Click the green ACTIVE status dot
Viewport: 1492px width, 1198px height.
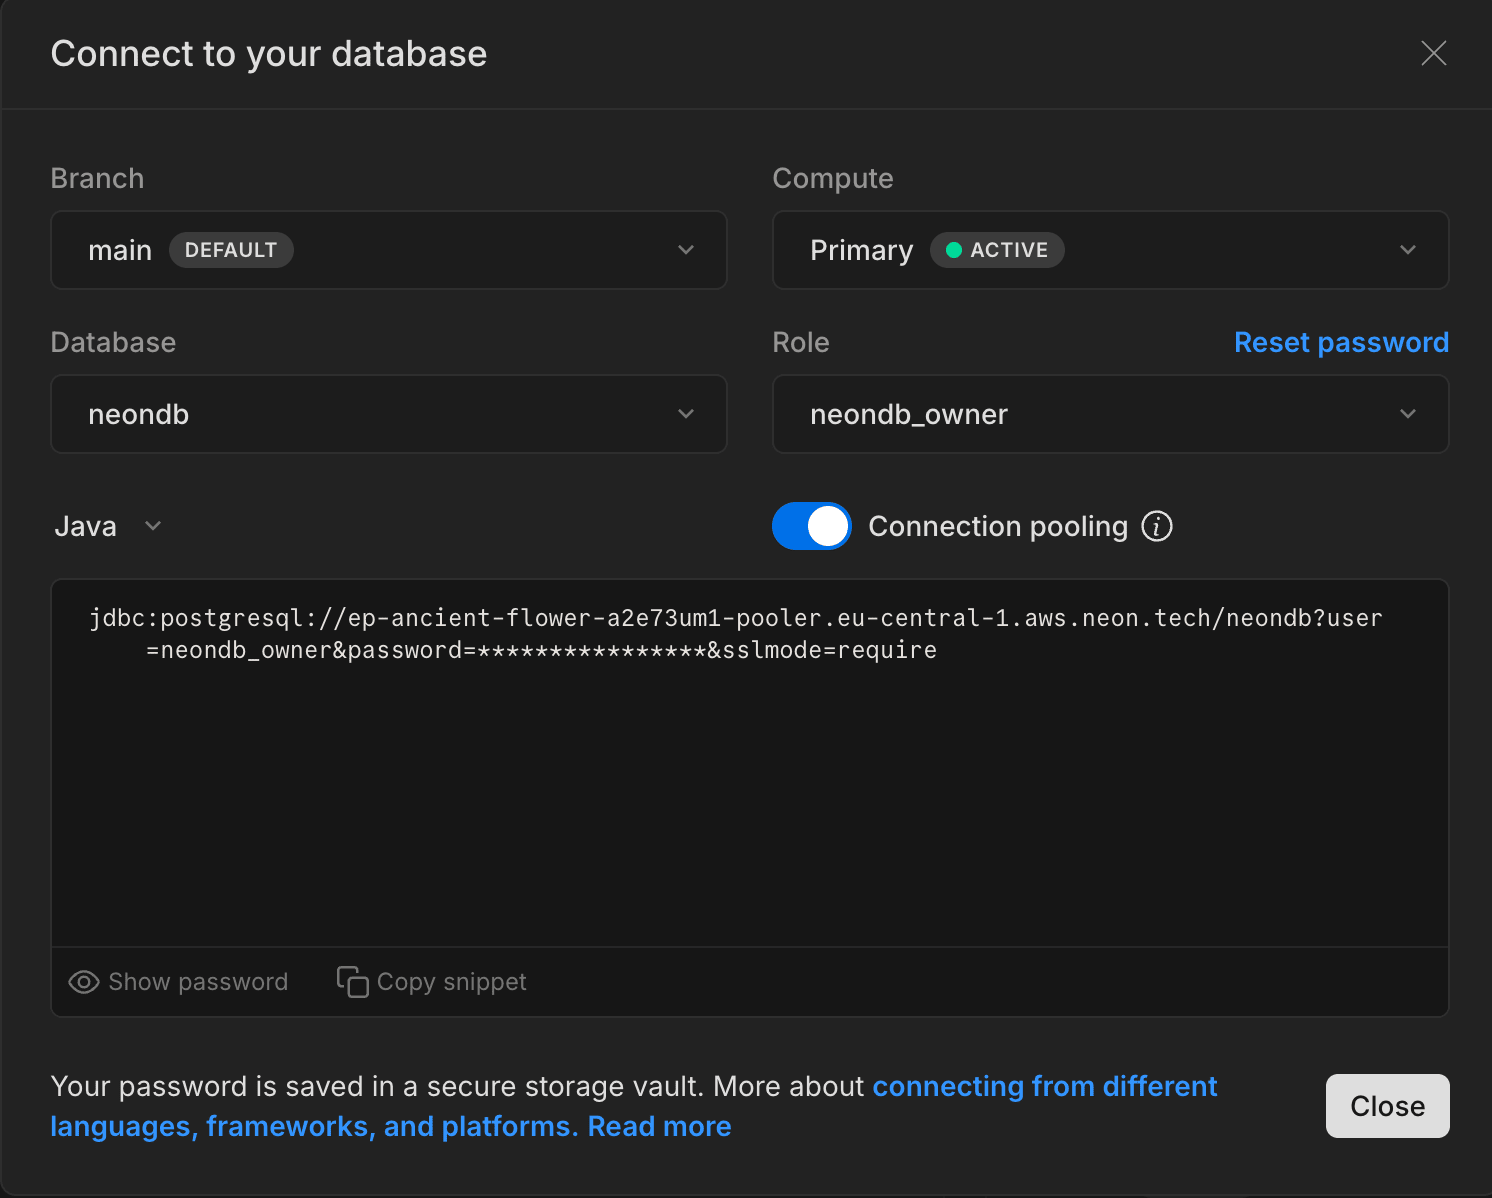(954, 250)
